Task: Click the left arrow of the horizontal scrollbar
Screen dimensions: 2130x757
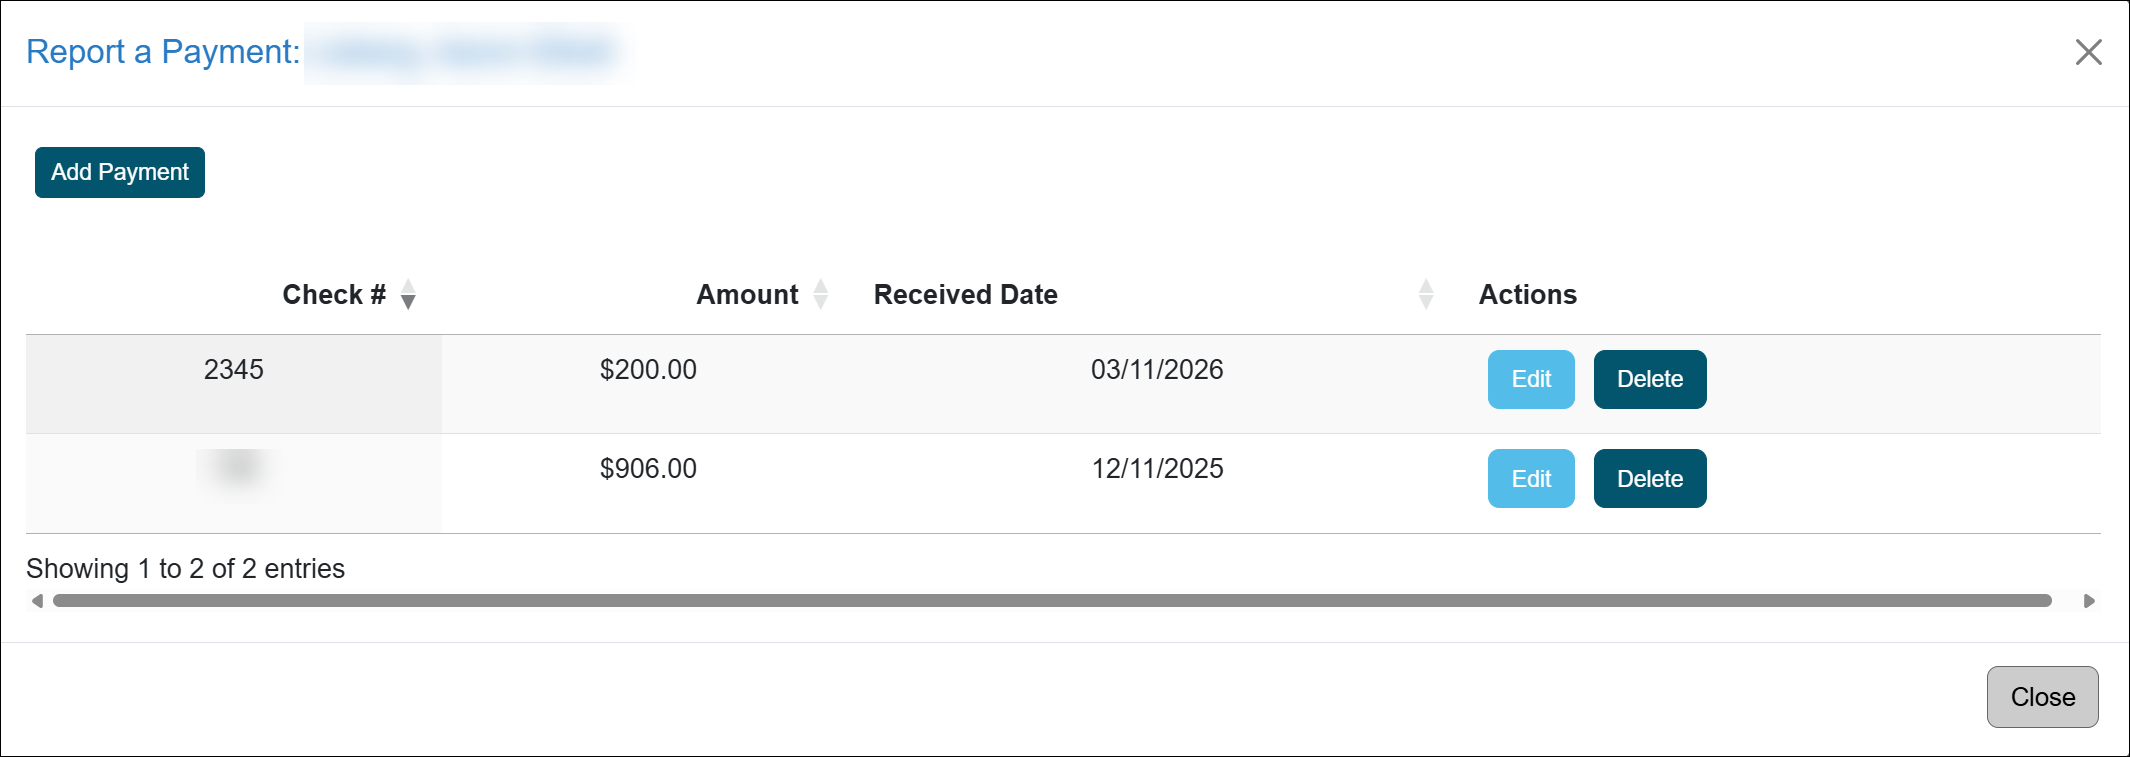Action: [37, 601]
